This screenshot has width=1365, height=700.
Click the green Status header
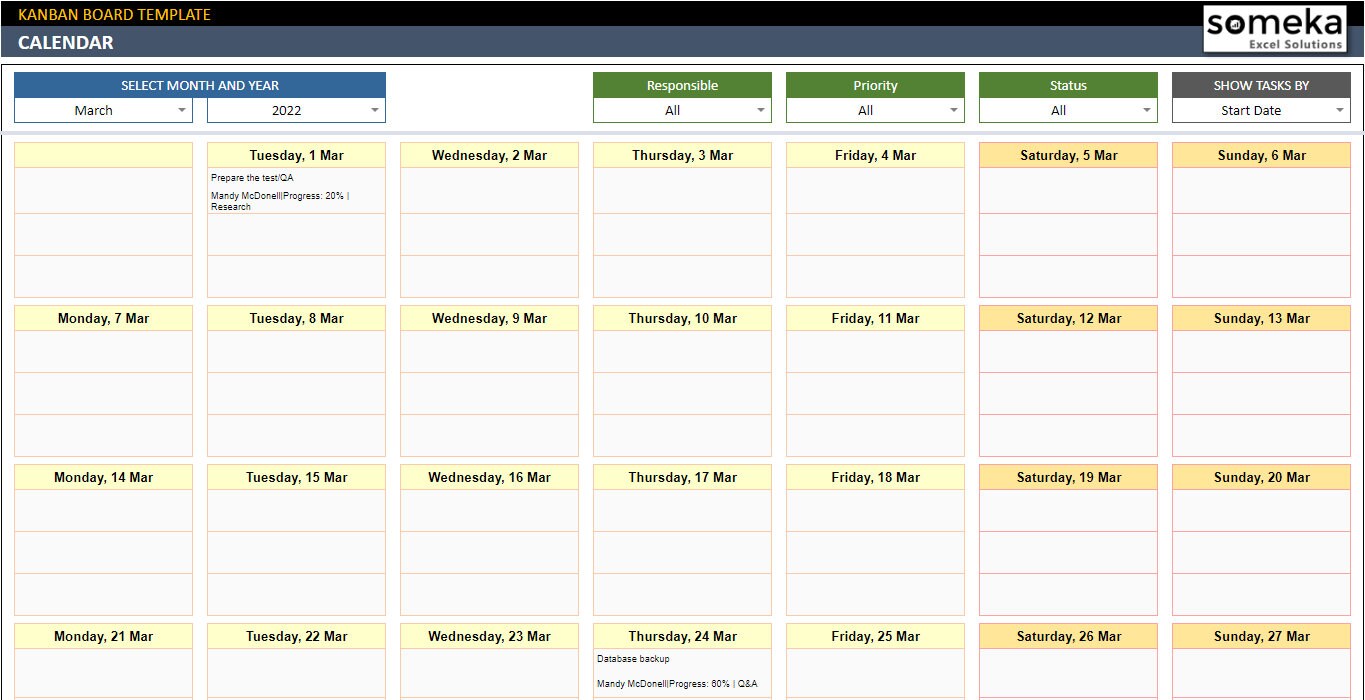point(1067,85)
